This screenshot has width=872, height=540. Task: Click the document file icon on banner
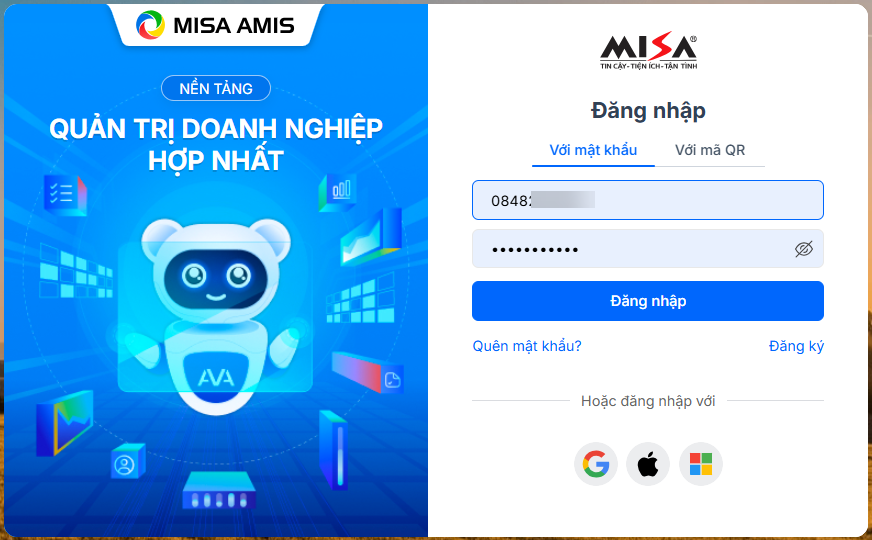click(393, 380)
